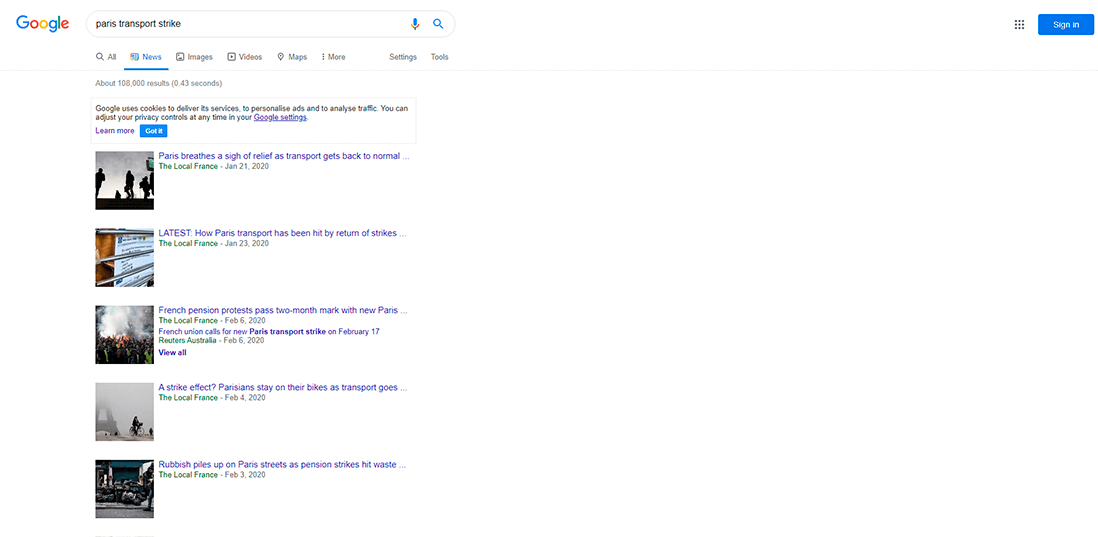This screenshot has height=537, width=1098.
Task: Click the Sign in button
Action: [1066, 25]
